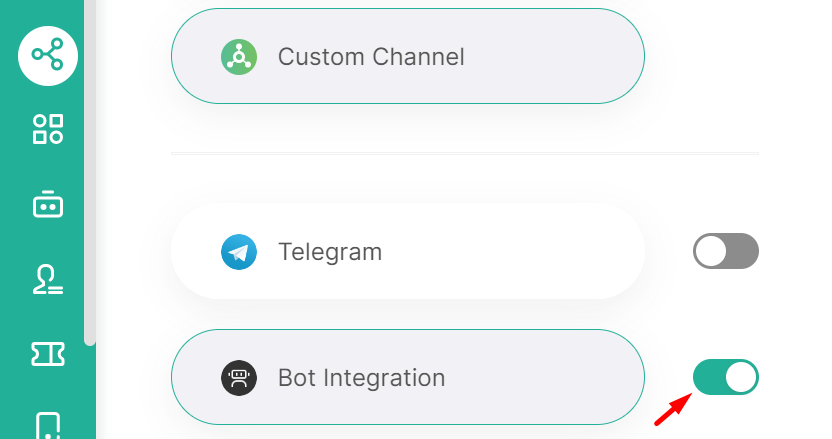The height and width of the screenshot is (439, 832).
Task: Click the sidebar vertical scrollbar
Action: (90, 170)
